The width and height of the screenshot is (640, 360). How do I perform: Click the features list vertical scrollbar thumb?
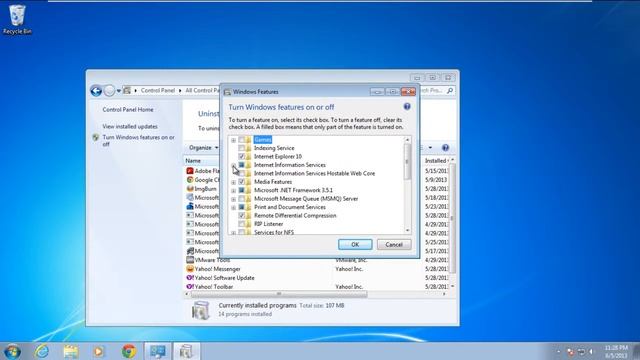tap(407, 162)
